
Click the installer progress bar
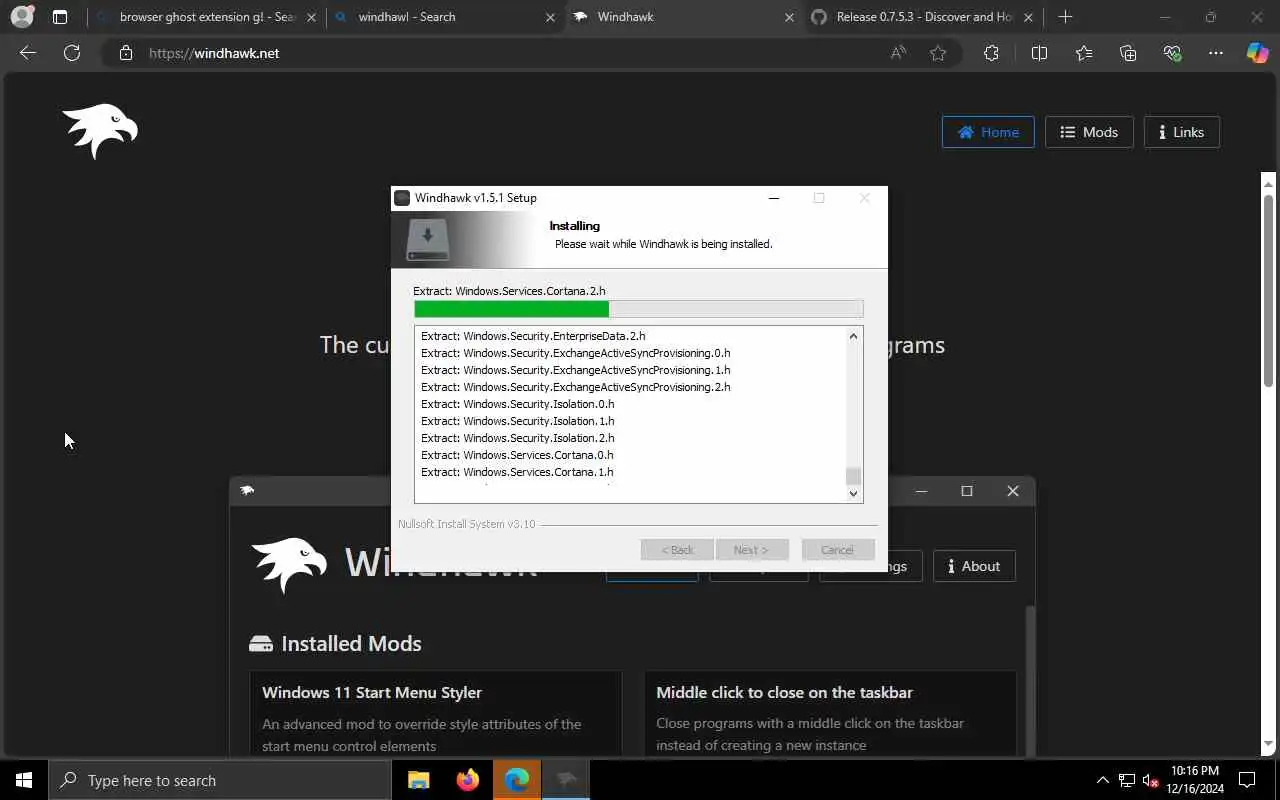(638, 309)
